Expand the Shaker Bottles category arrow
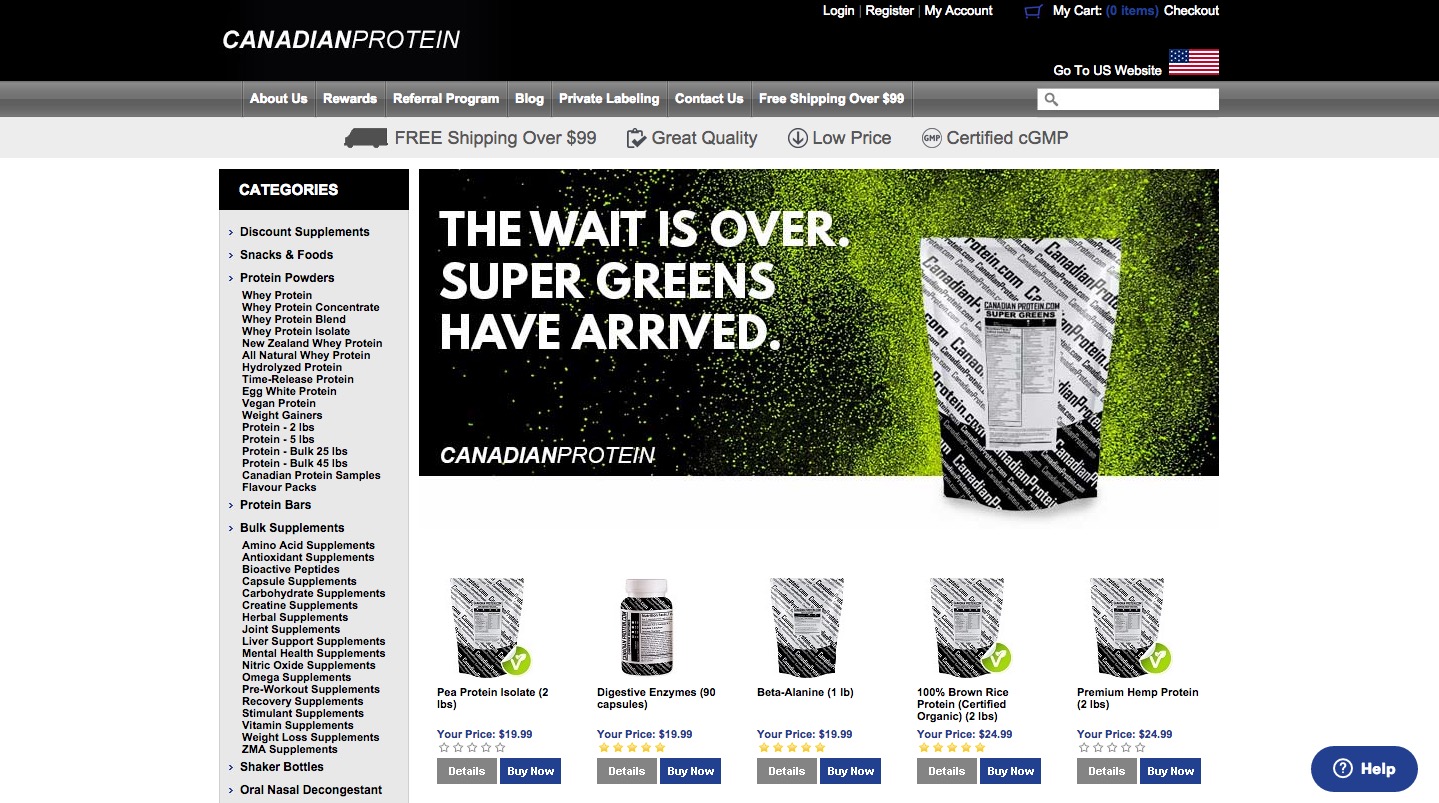The image size is (1439, 803). [231, 767]
